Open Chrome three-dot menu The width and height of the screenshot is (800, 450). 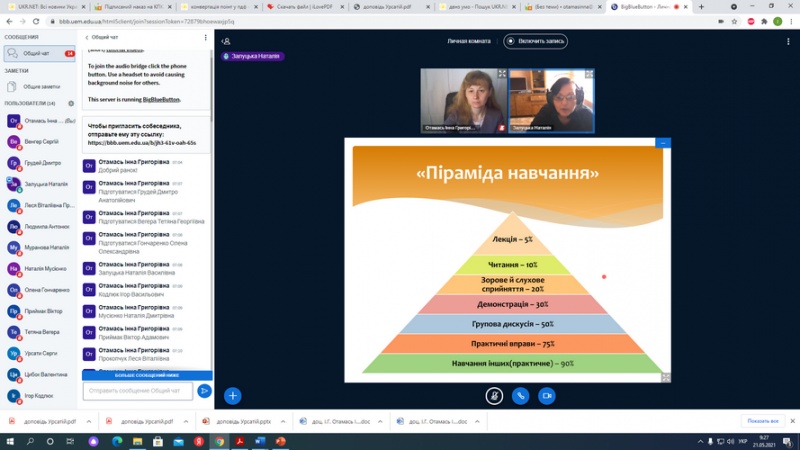point(791,21)
